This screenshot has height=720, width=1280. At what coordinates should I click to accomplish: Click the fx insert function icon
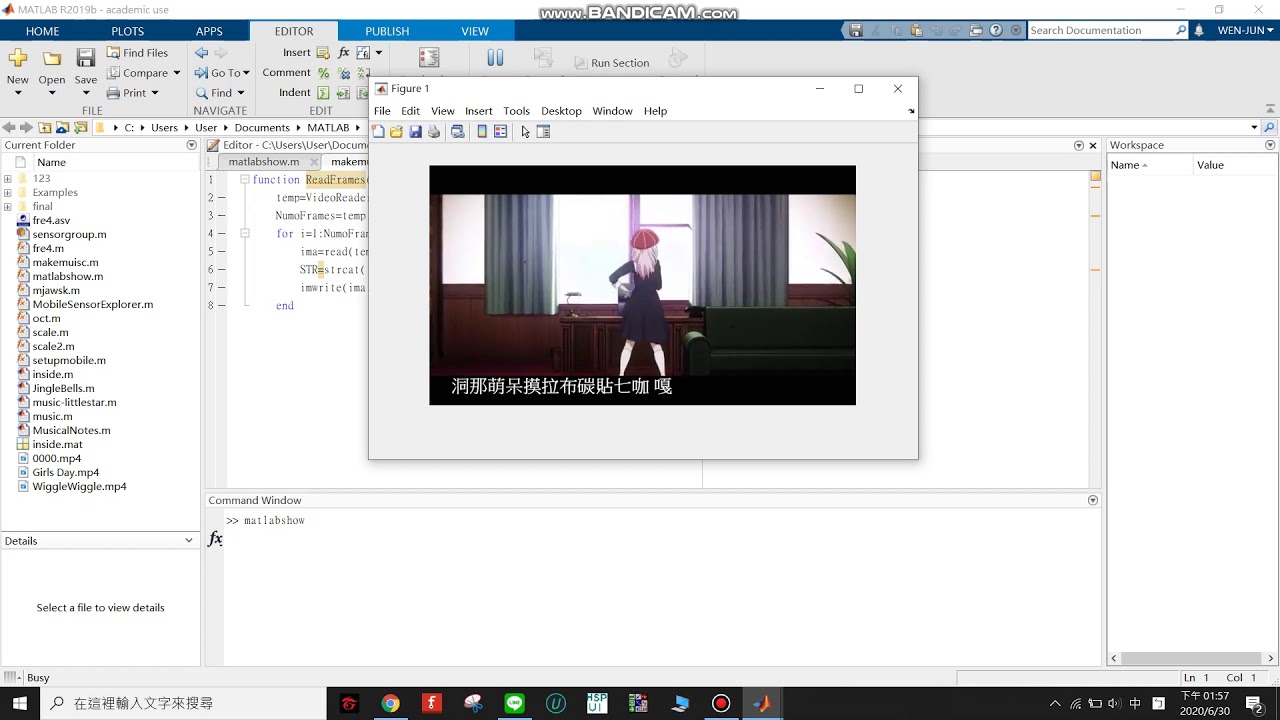point(344,53)
